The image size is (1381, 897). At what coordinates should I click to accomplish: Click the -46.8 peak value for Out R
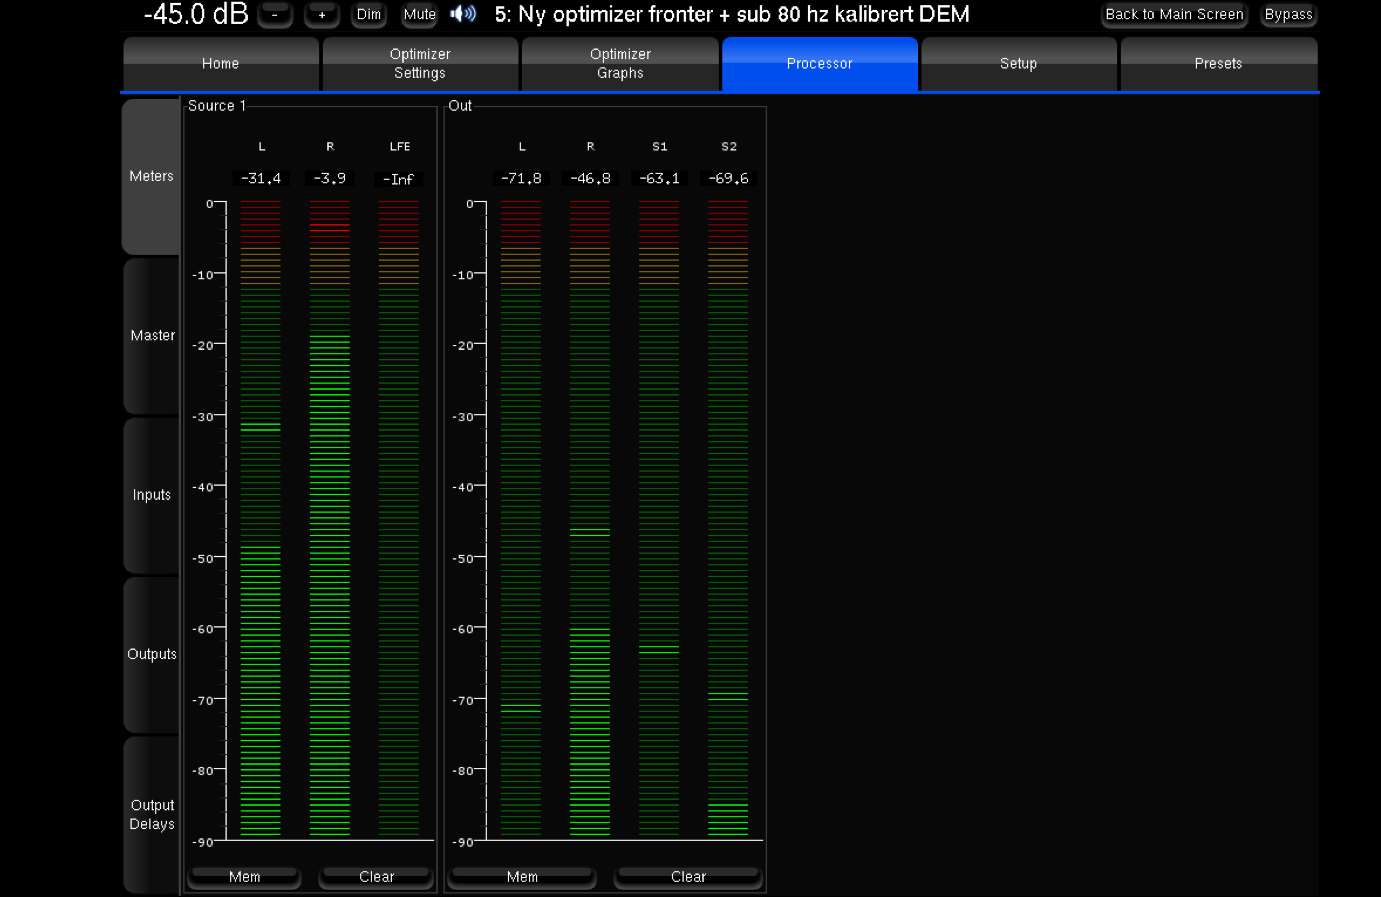pyautogui.click(x=590, y=178)
